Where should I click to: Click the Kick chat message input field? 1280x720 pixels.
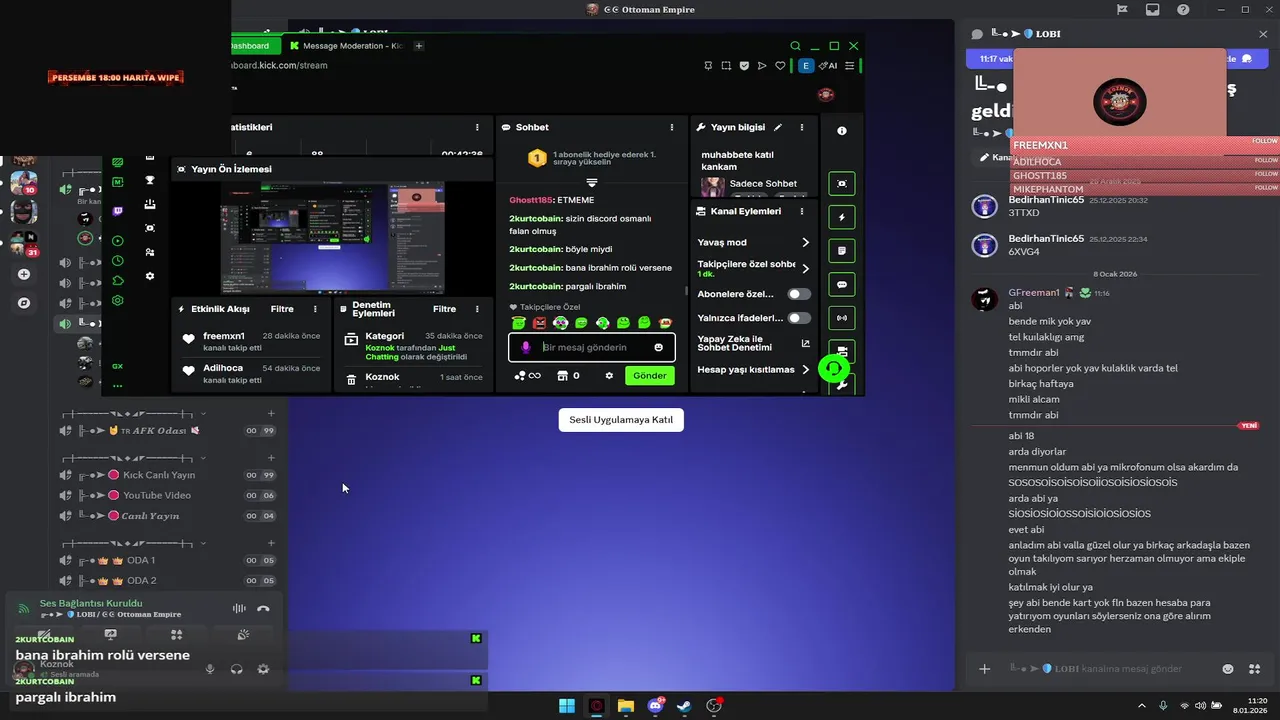tap(592, 347)
